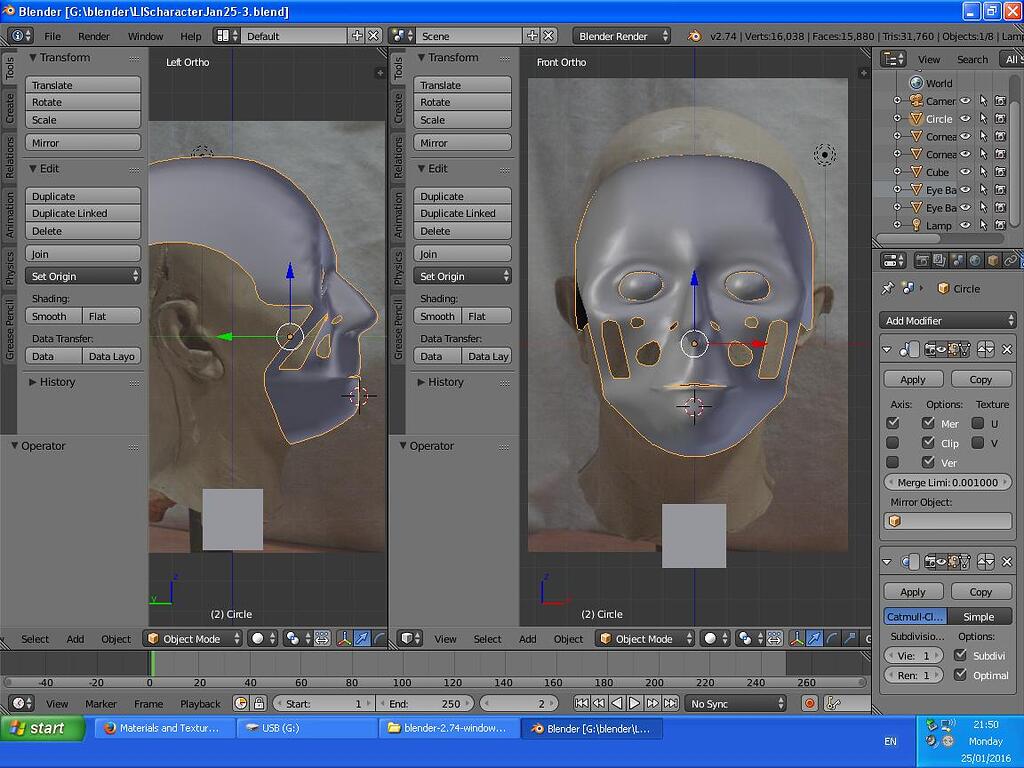The width and height of the screenshot is (1024, 768).
Task: Toggle the timeline lock icon
Action: [x=259, y=703]
